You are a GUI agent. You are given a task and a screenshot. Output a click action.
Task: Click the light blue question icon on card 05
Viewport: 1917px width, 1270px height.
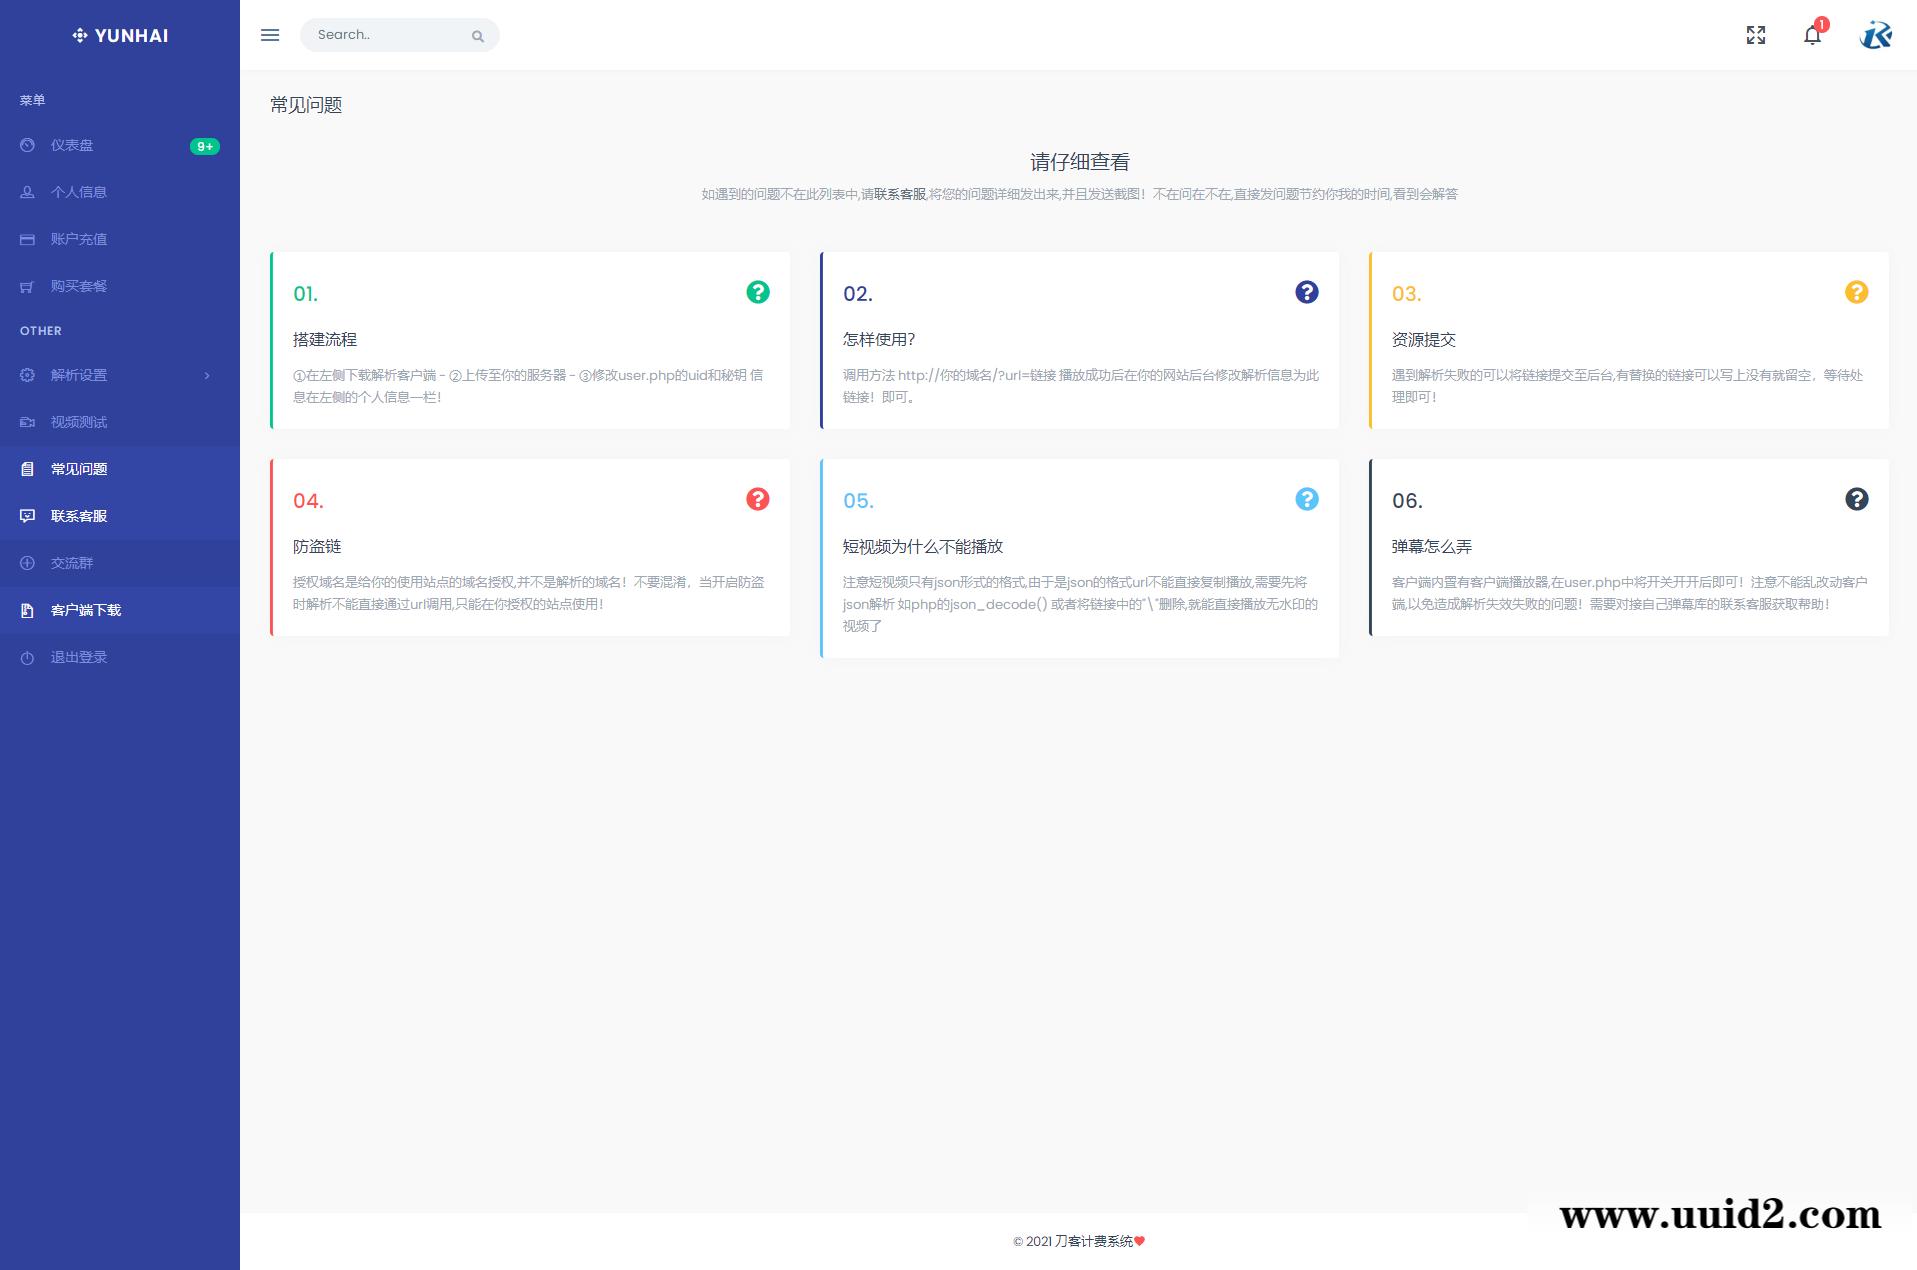(x=1307, y=499)
